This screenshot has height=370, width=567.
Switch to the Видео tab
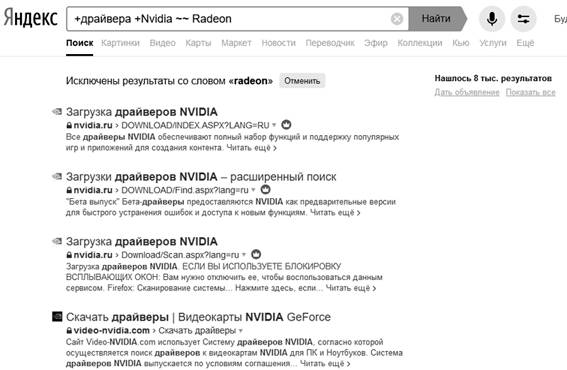tap(162, 43)
